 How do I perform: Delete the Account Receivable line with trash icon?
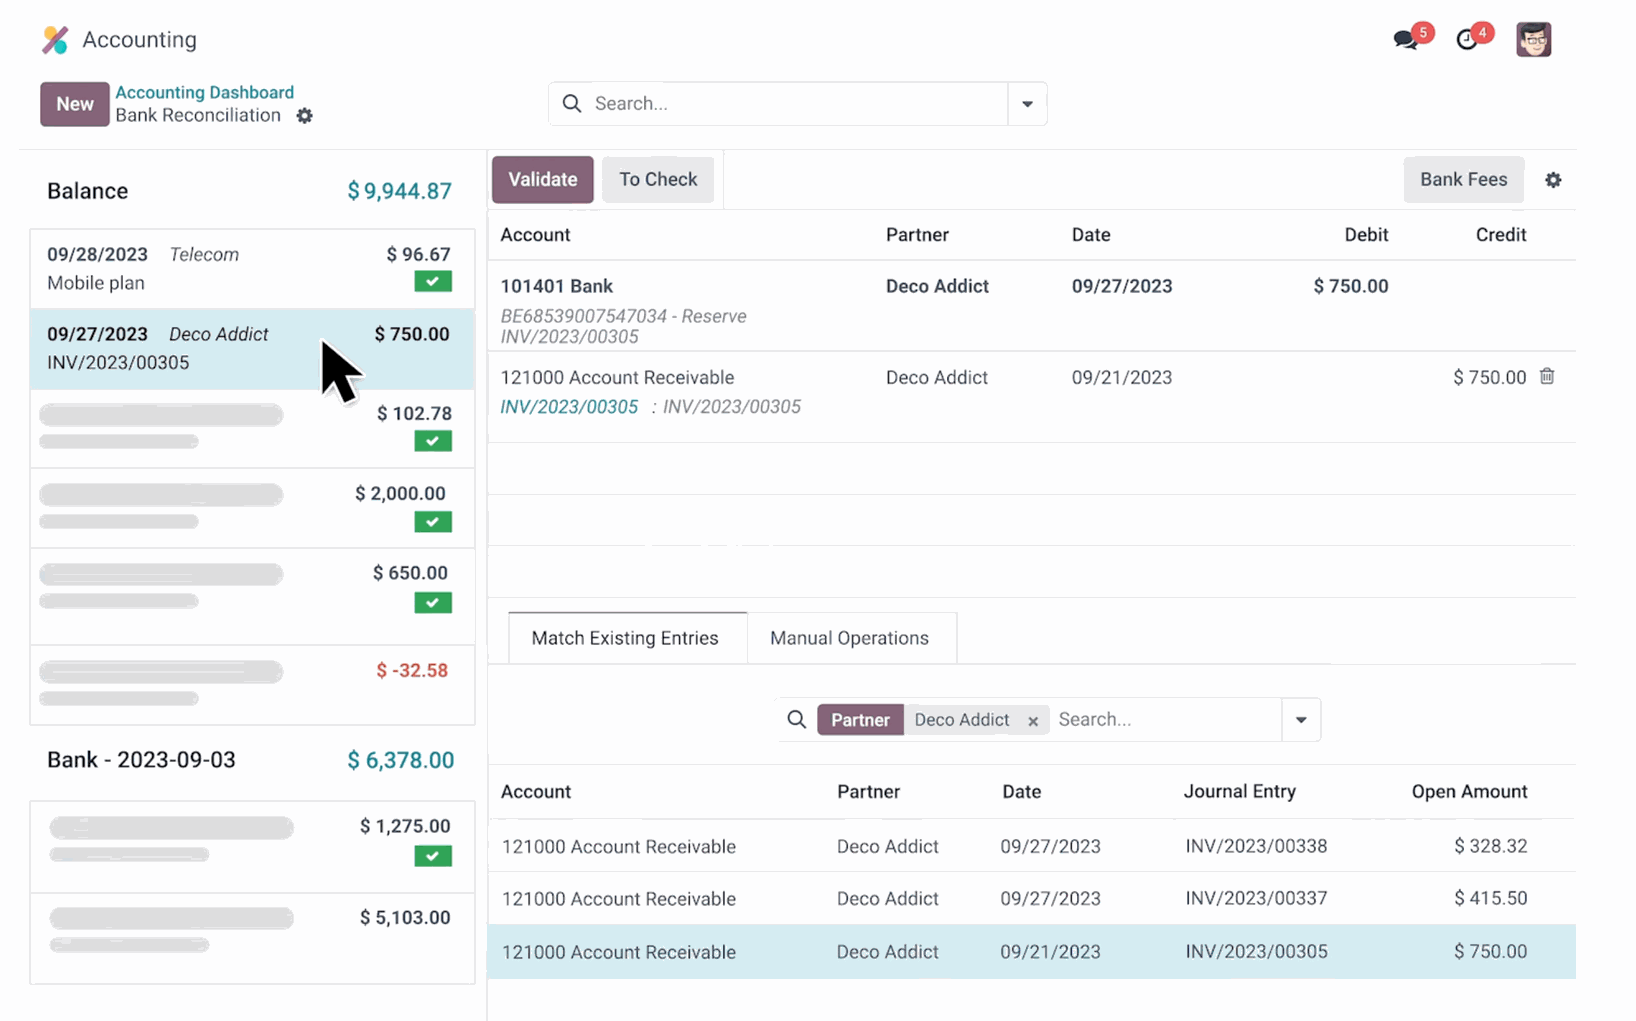tap(1547, 377)
